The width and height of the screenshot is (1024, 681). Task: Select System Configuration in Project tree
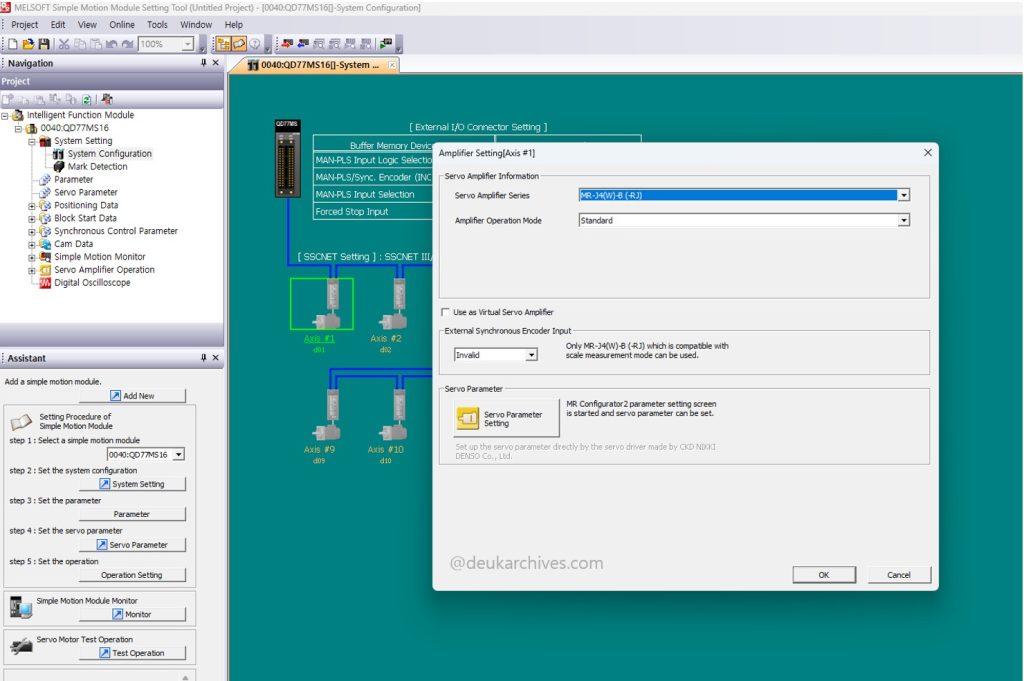point(109,153)
